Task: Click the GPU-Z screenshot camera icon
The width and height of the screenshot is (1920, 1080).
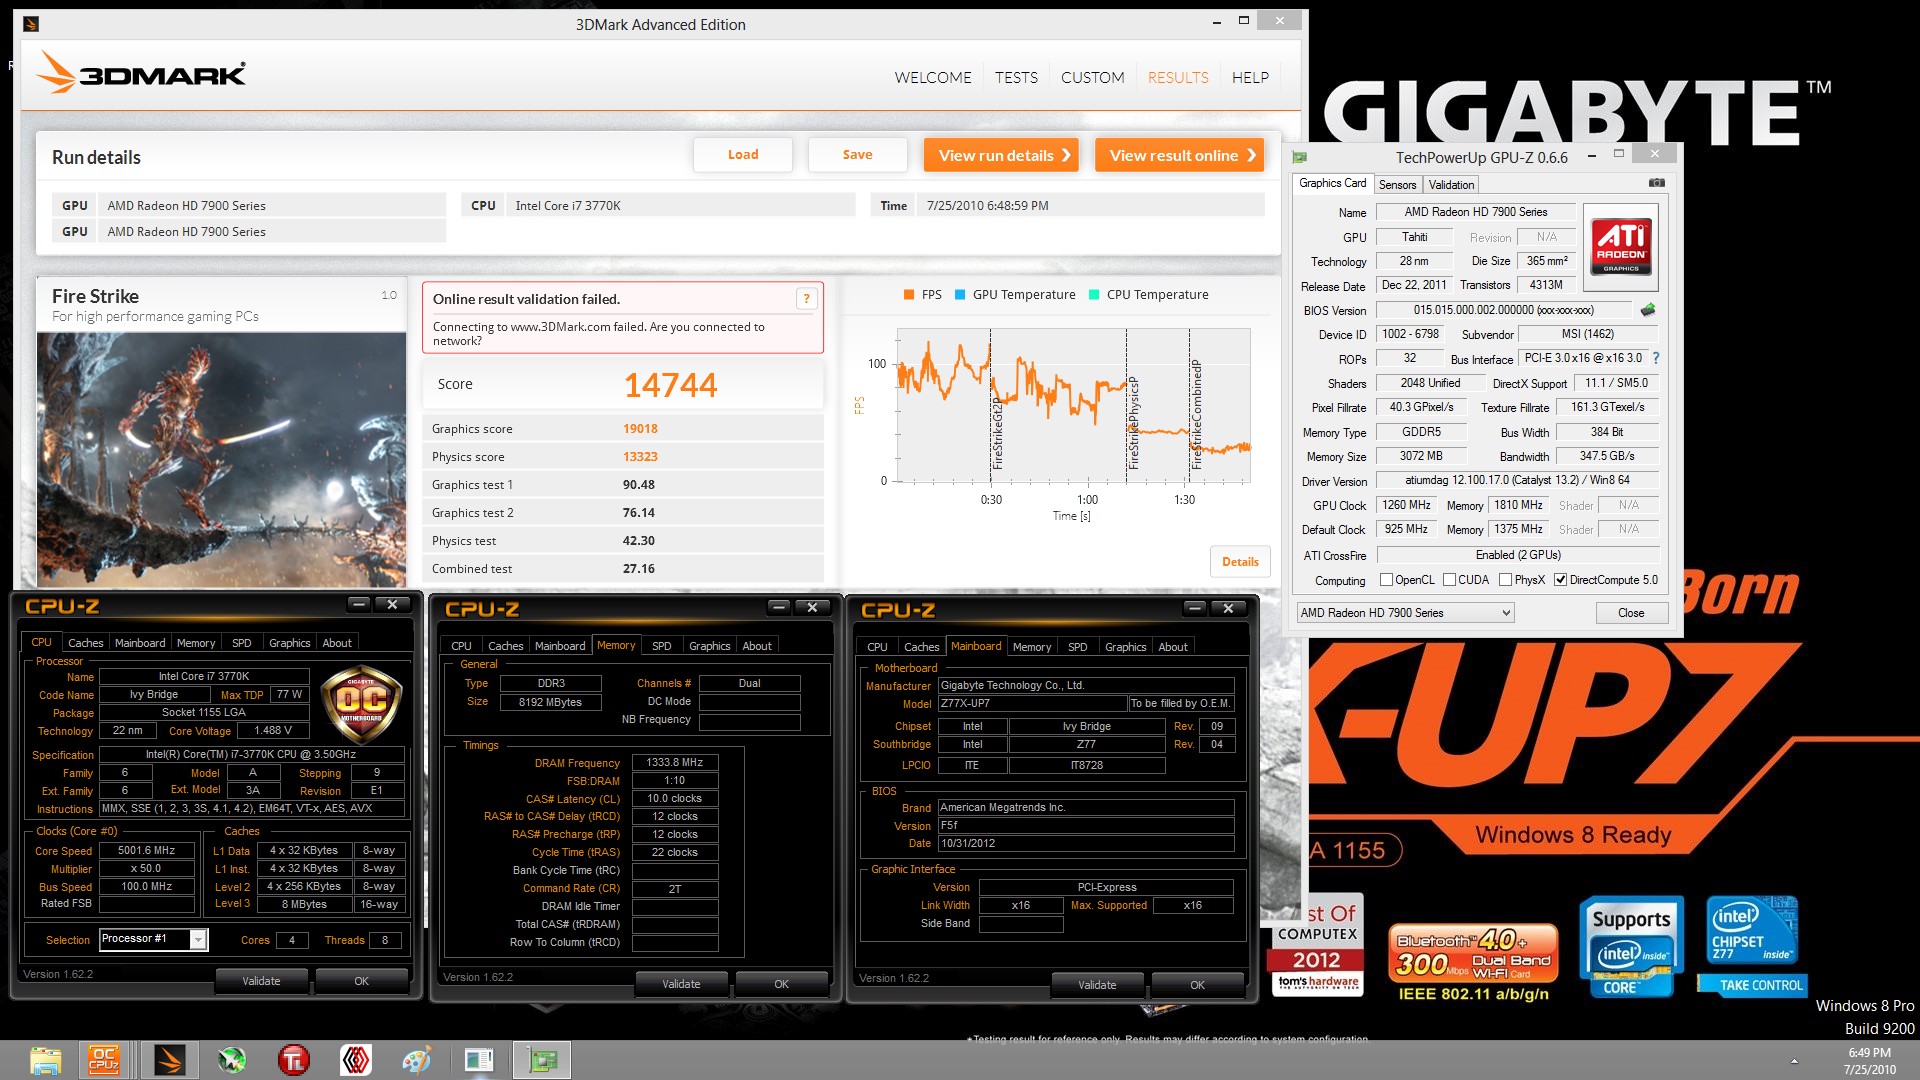Action: click(x=1657, y=183)
